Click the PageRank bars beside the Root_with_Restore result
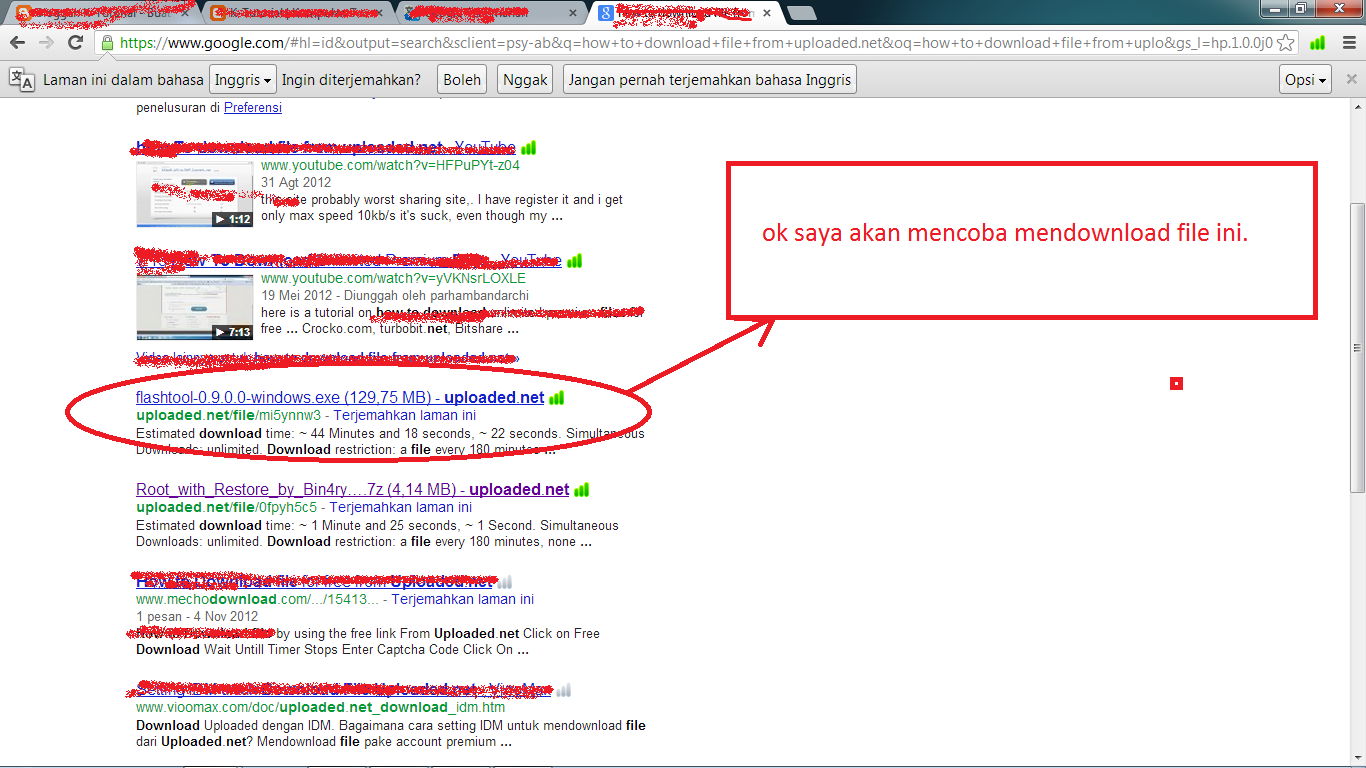The image size is (1366, 768). (x=582, y=489)
